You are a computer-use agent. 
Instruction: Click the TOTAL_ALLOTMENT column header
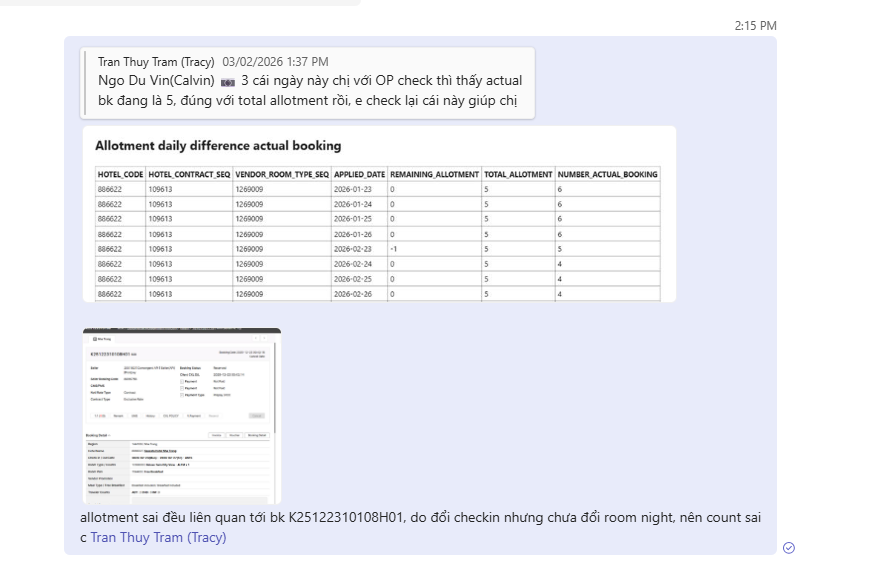(x=518, y=174)
